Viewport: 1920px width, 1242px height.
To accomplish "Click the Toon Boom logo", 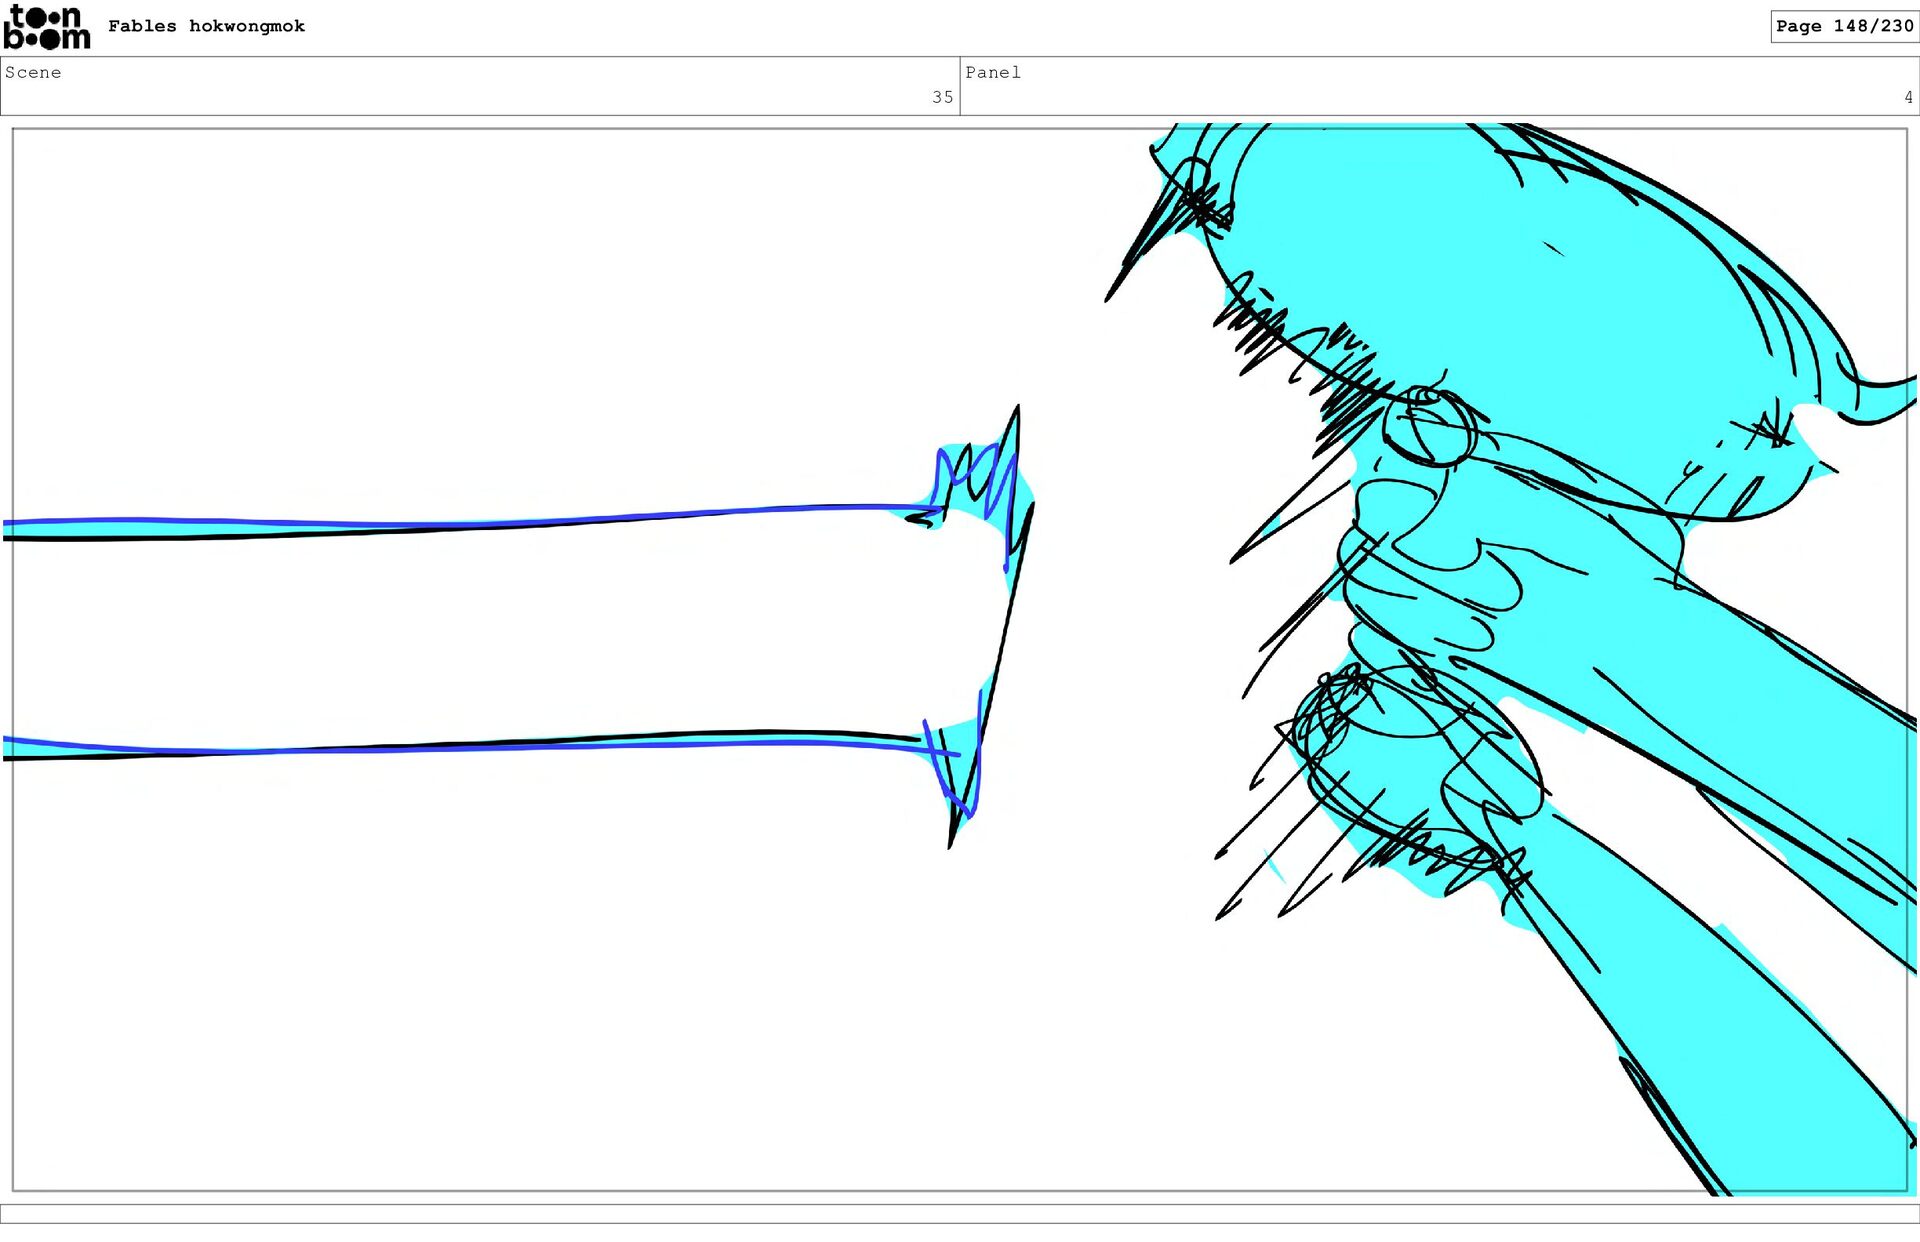I will [x=46, y=27].
